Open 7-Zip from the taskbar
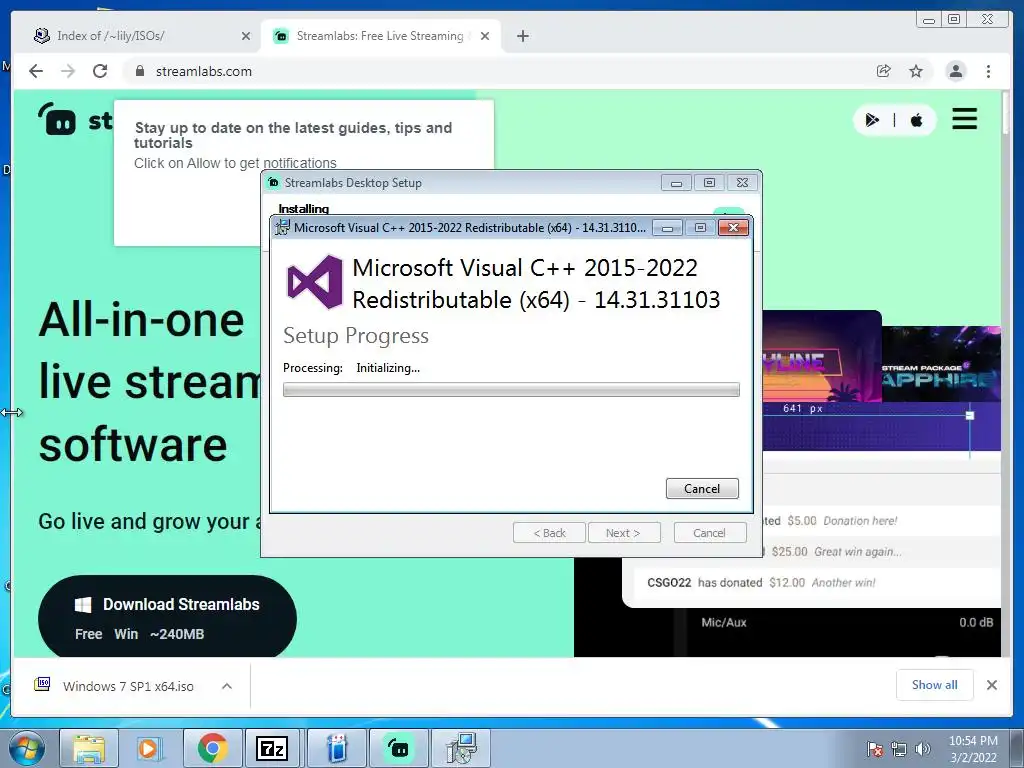The image size is (1024, 768). (272, 749)
